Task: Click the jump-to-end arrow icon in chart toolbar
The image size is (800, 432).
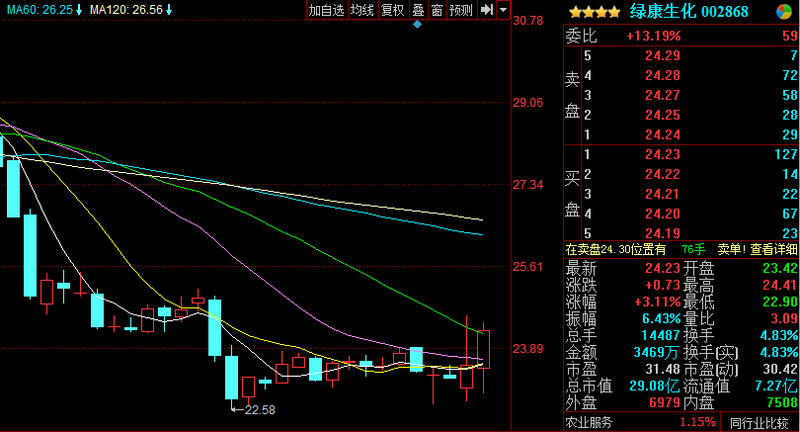Action: pos(487,10)
